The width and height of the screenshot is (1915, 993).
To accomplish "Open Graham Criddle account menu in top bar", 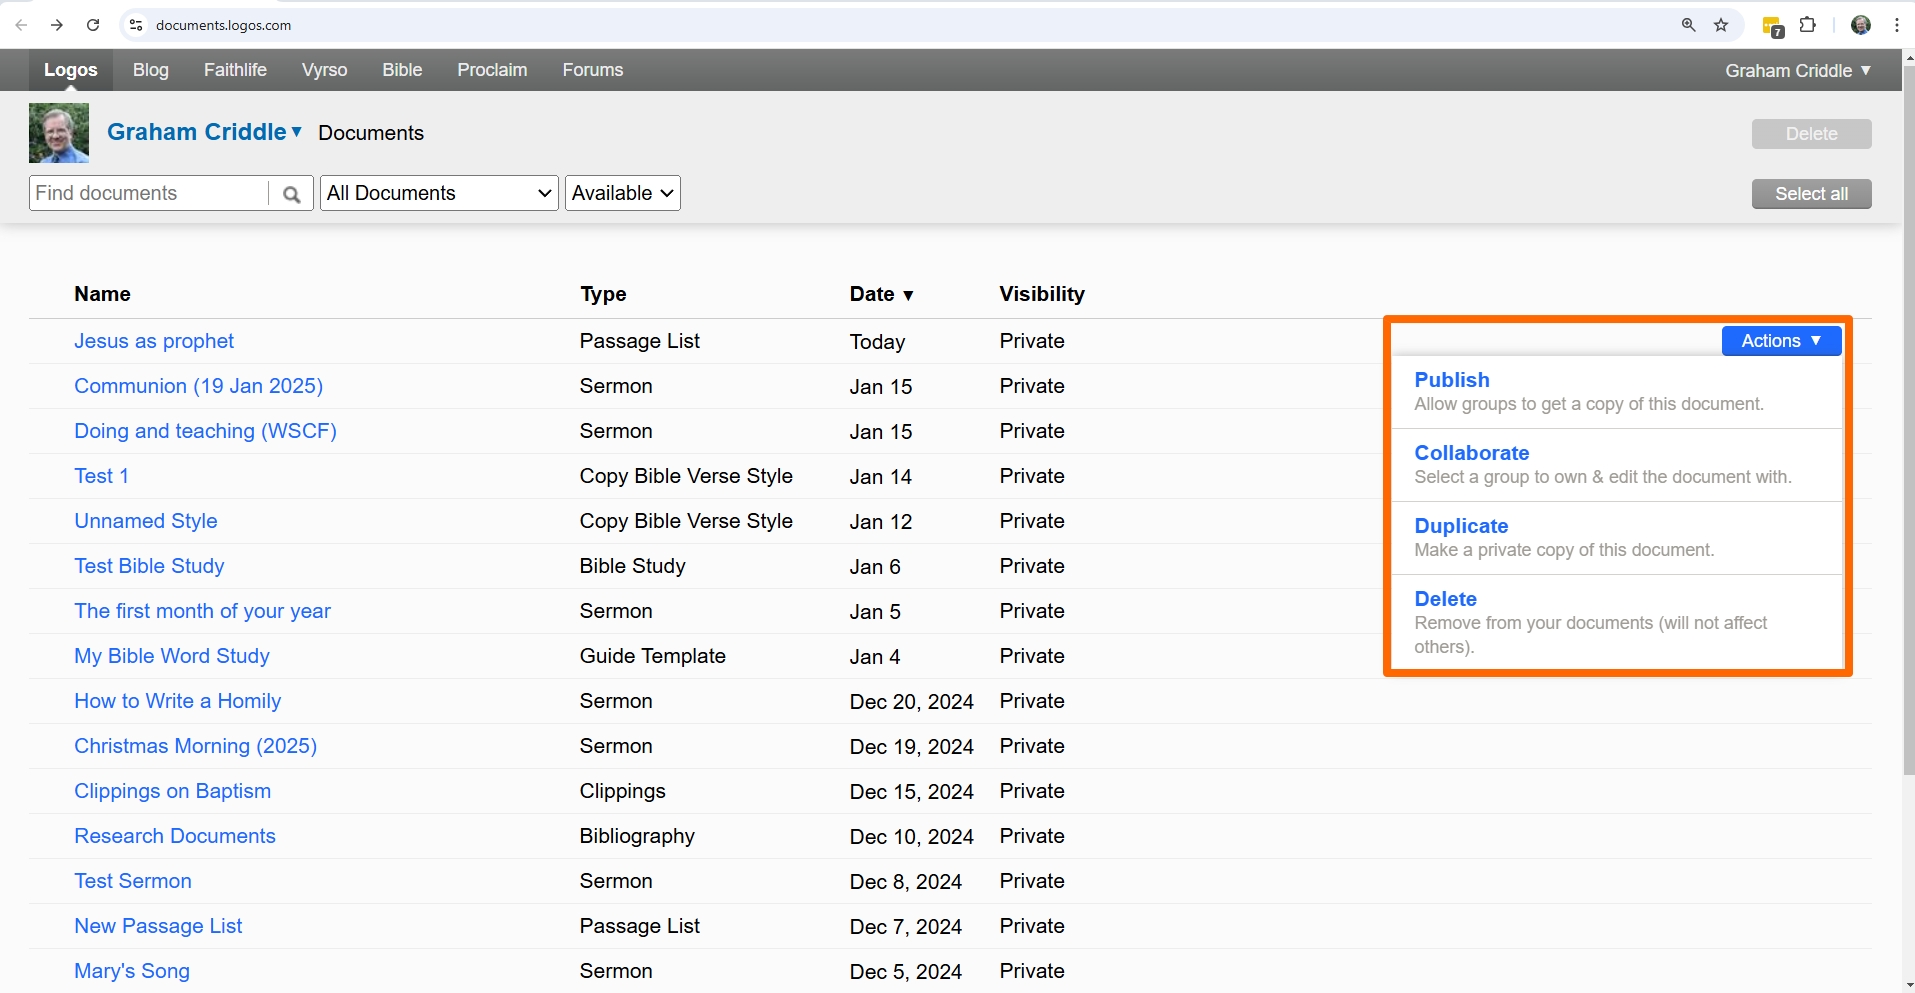I will (1798, 70).
